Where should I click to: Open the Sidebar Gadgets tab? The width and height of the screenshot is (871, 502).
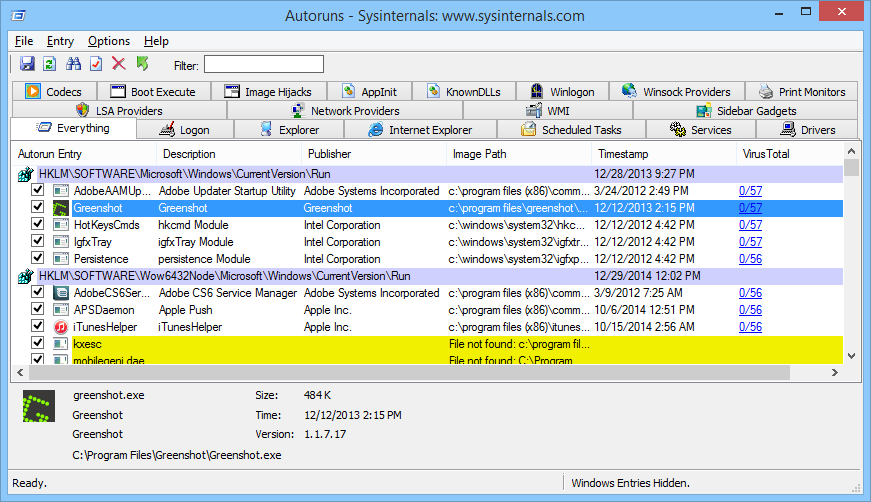pos(747,111)
